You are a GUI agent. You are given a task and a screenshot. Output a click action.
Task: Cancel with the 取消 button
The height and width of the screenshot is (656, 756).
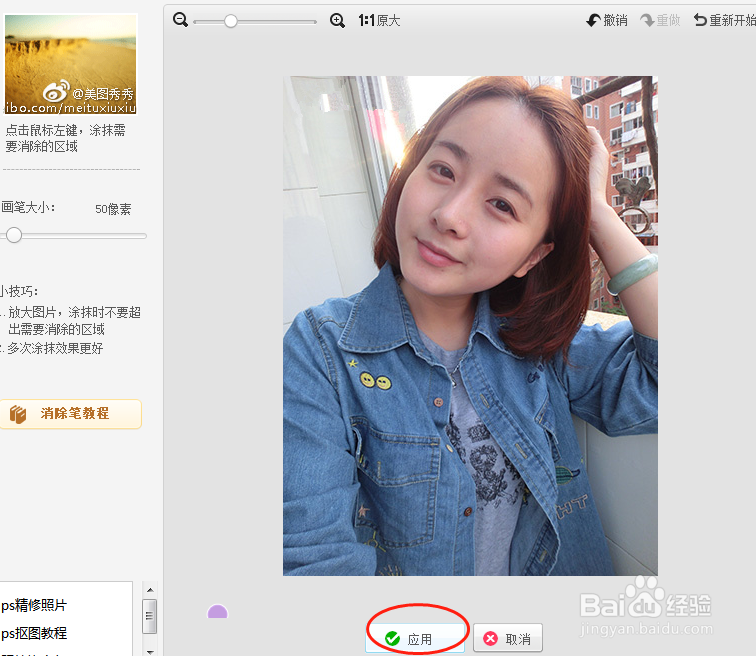508,639
